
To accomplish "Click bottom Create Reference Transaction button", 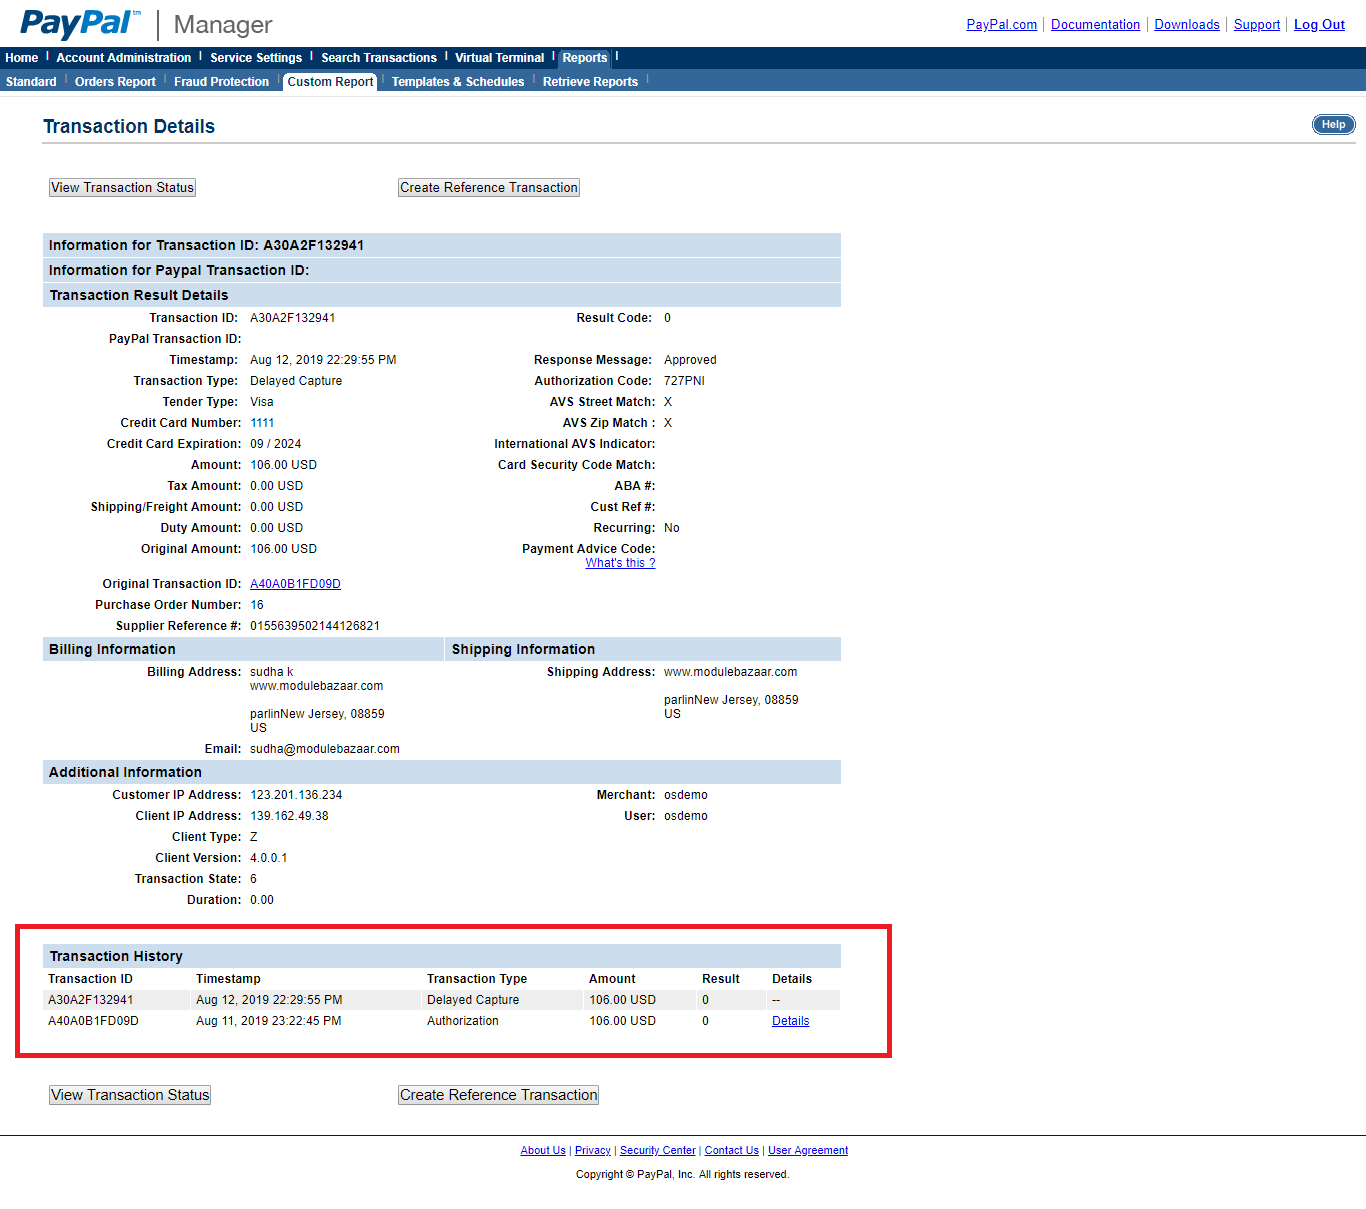I will coord(498,1095).
